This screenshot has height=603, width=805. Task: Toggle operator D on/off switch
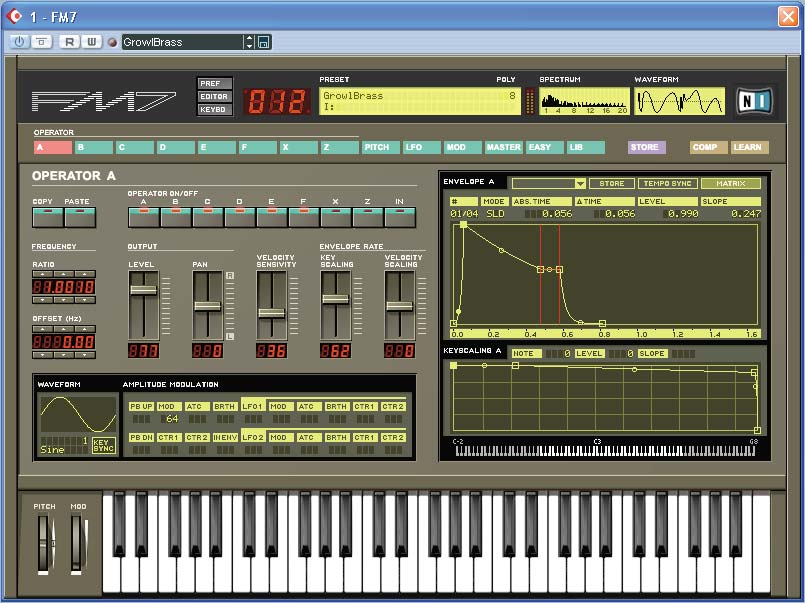[239, 218]
